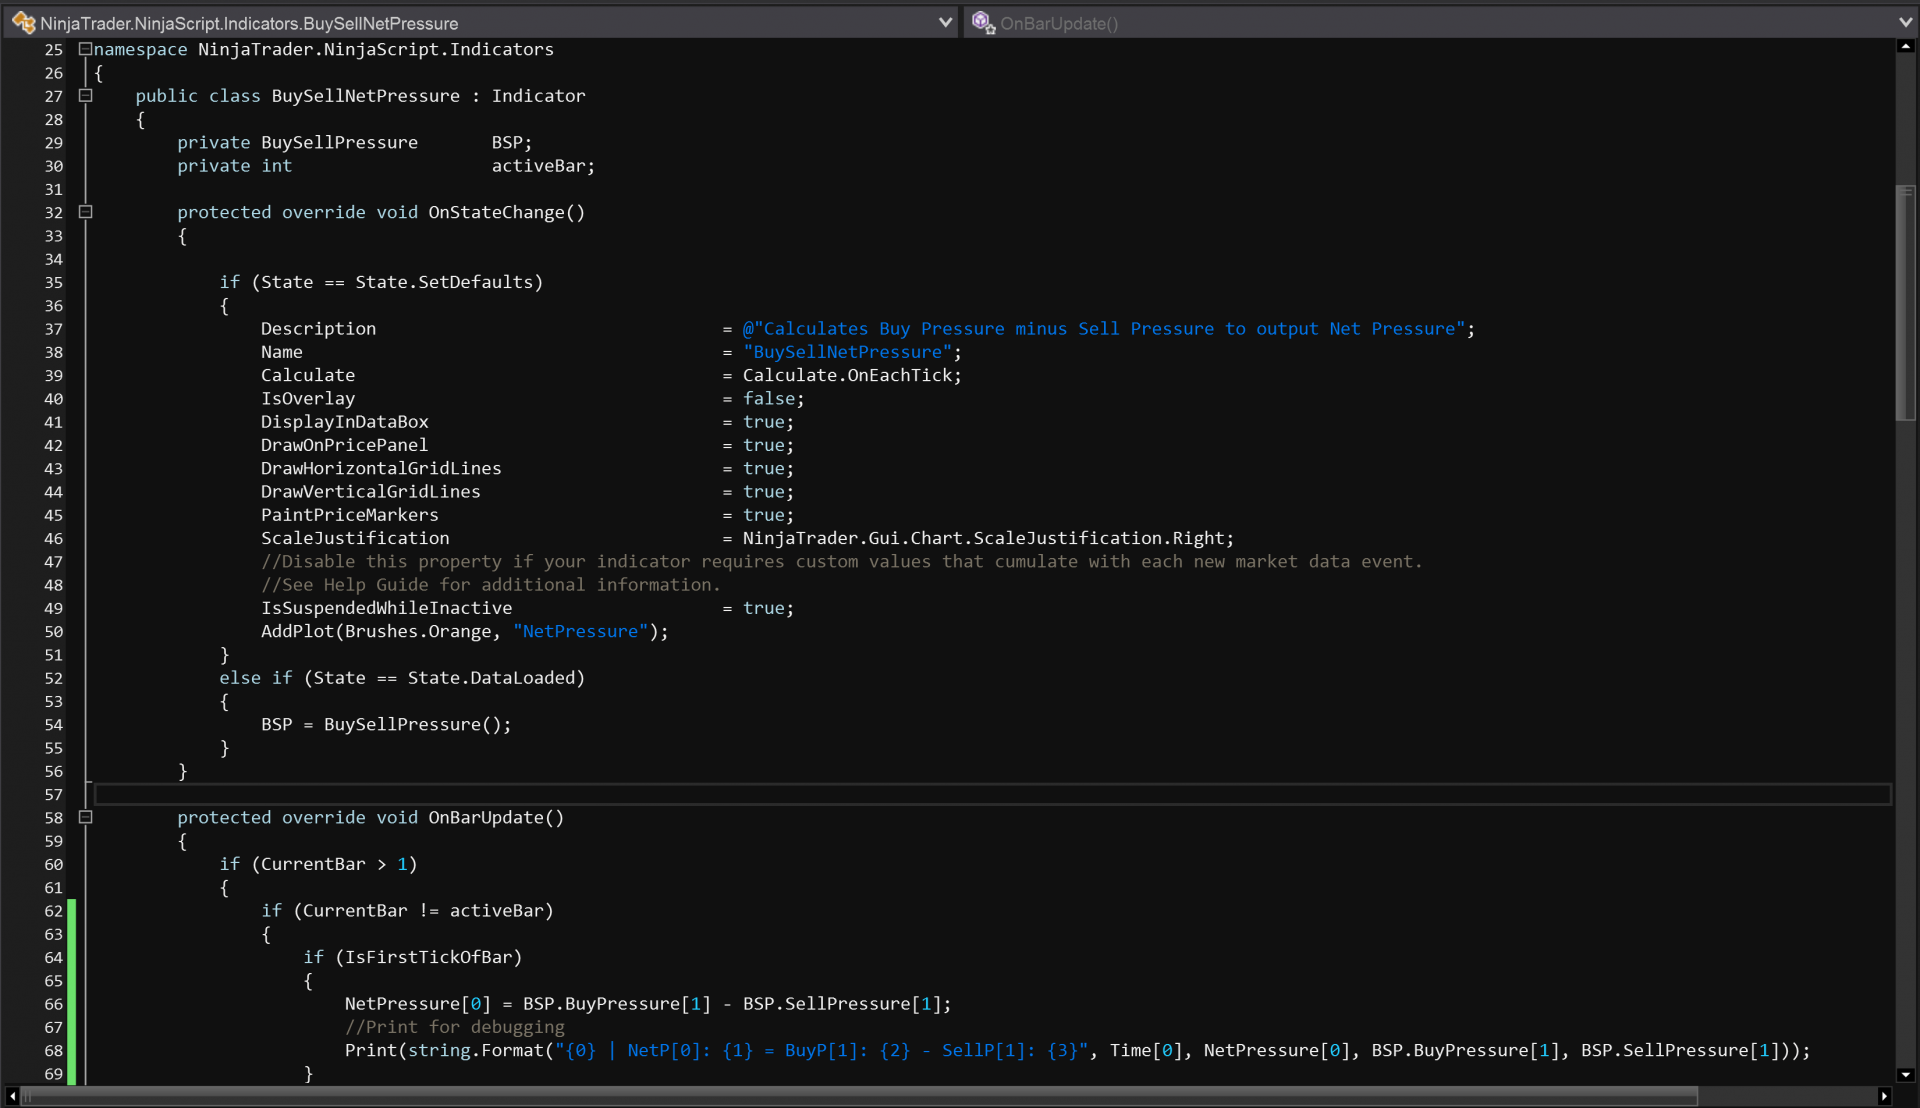
Task: Click the horizontal scrollbar right arrow
Action: 1884,1097
